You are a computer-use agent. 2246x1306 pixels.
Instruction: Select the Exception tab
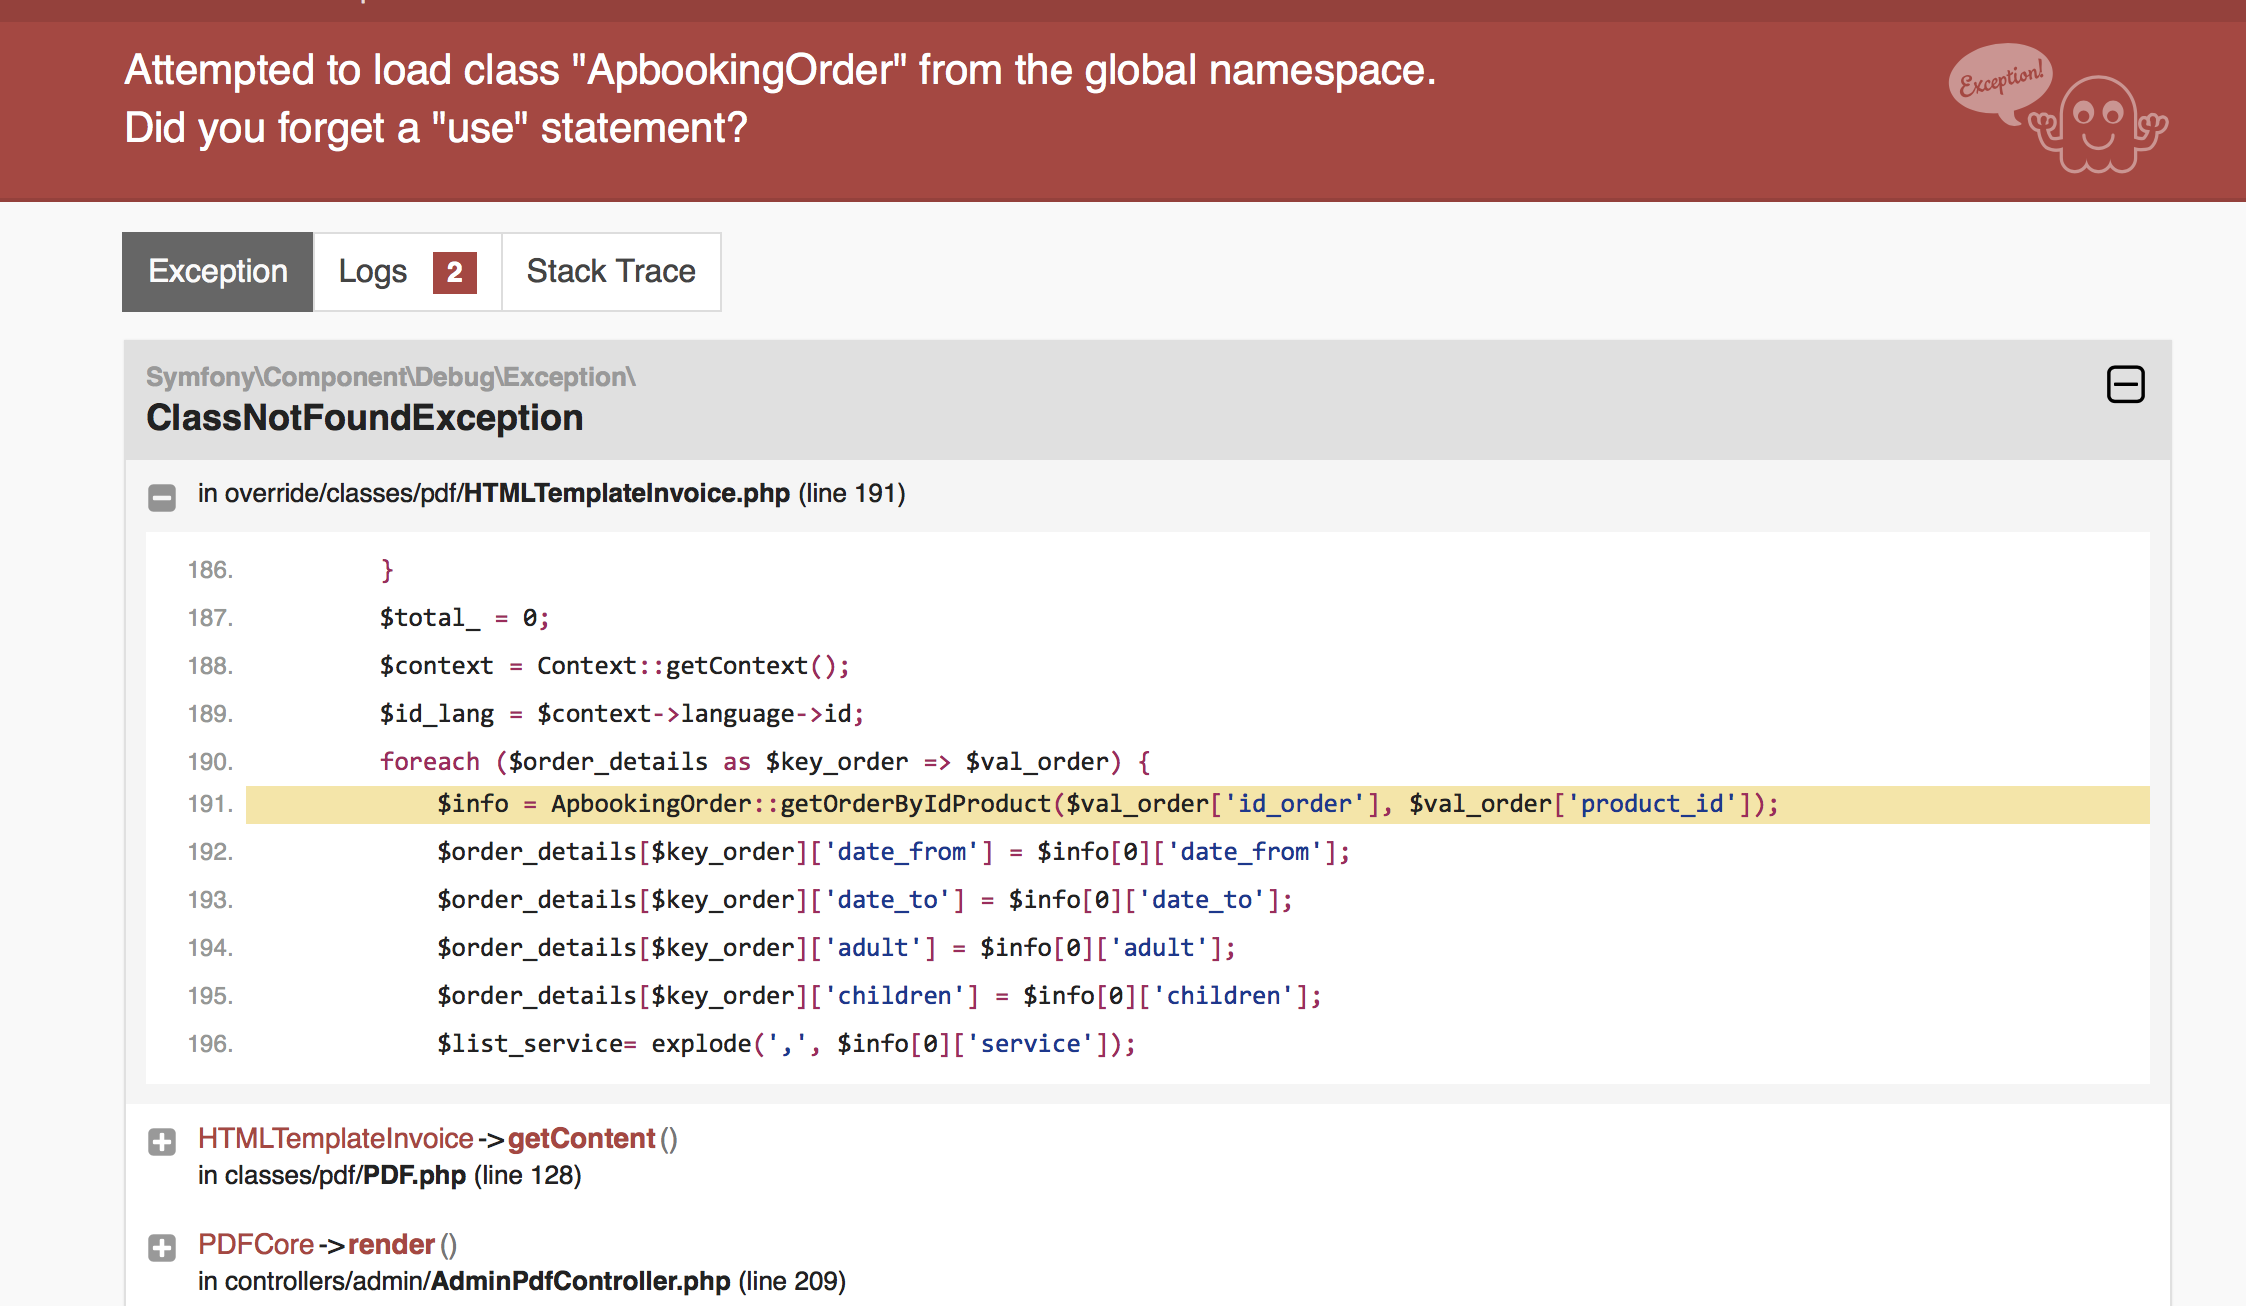coord(217,272)
